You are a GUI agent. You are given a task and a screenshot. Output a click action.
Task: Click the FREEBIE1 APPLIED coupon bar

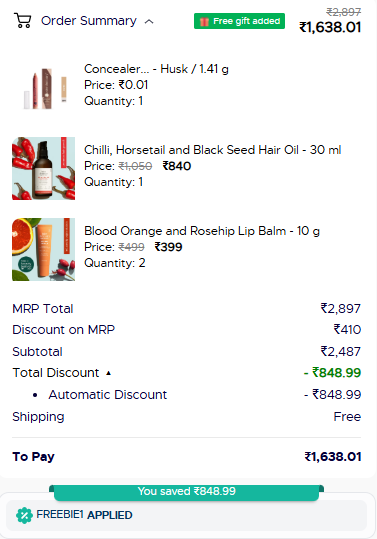(187, 515)
